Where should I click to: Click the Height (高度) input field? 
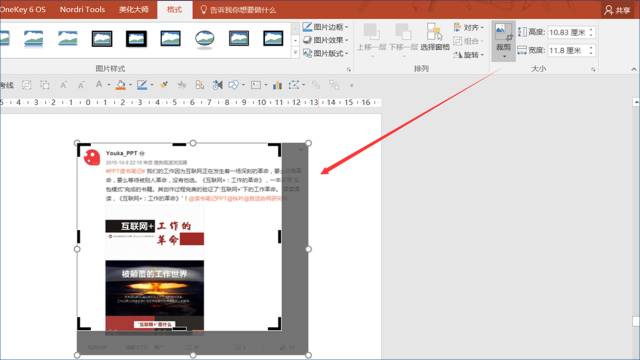click(567, 32)
